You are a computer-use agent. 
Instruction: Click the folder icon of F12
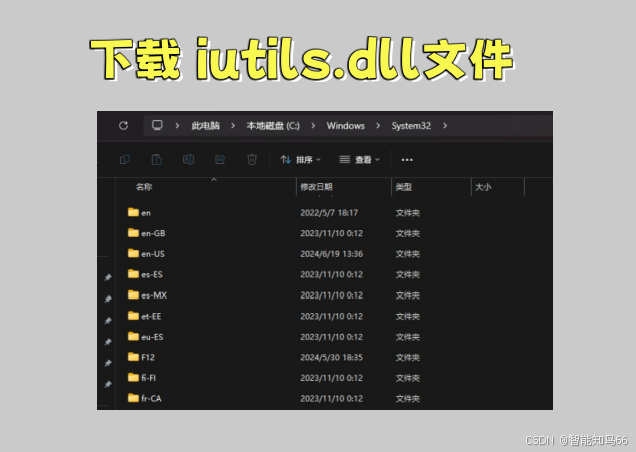pyautogui.click(x=133, y=357)
